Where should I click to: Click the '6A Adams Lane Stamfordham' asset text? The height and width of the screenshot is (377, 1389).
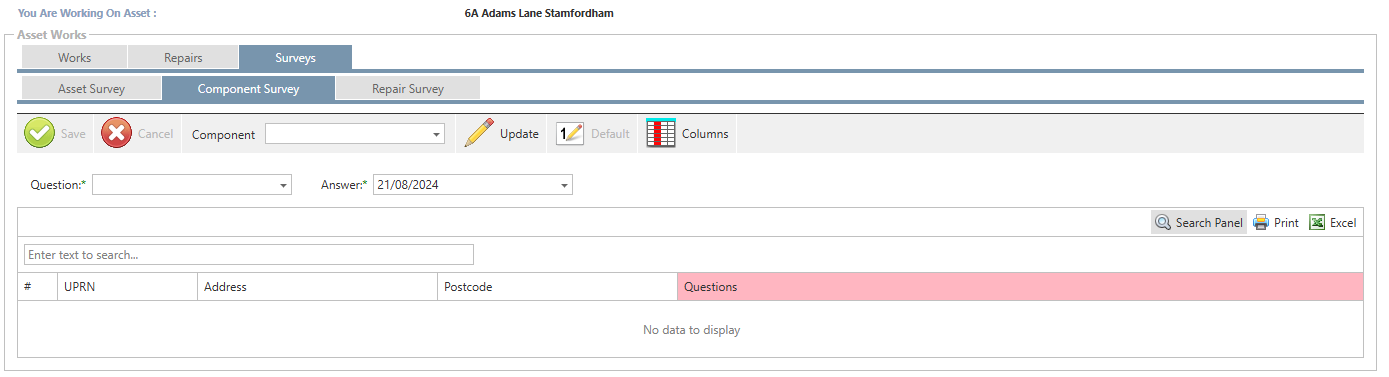tap(539, 14)
